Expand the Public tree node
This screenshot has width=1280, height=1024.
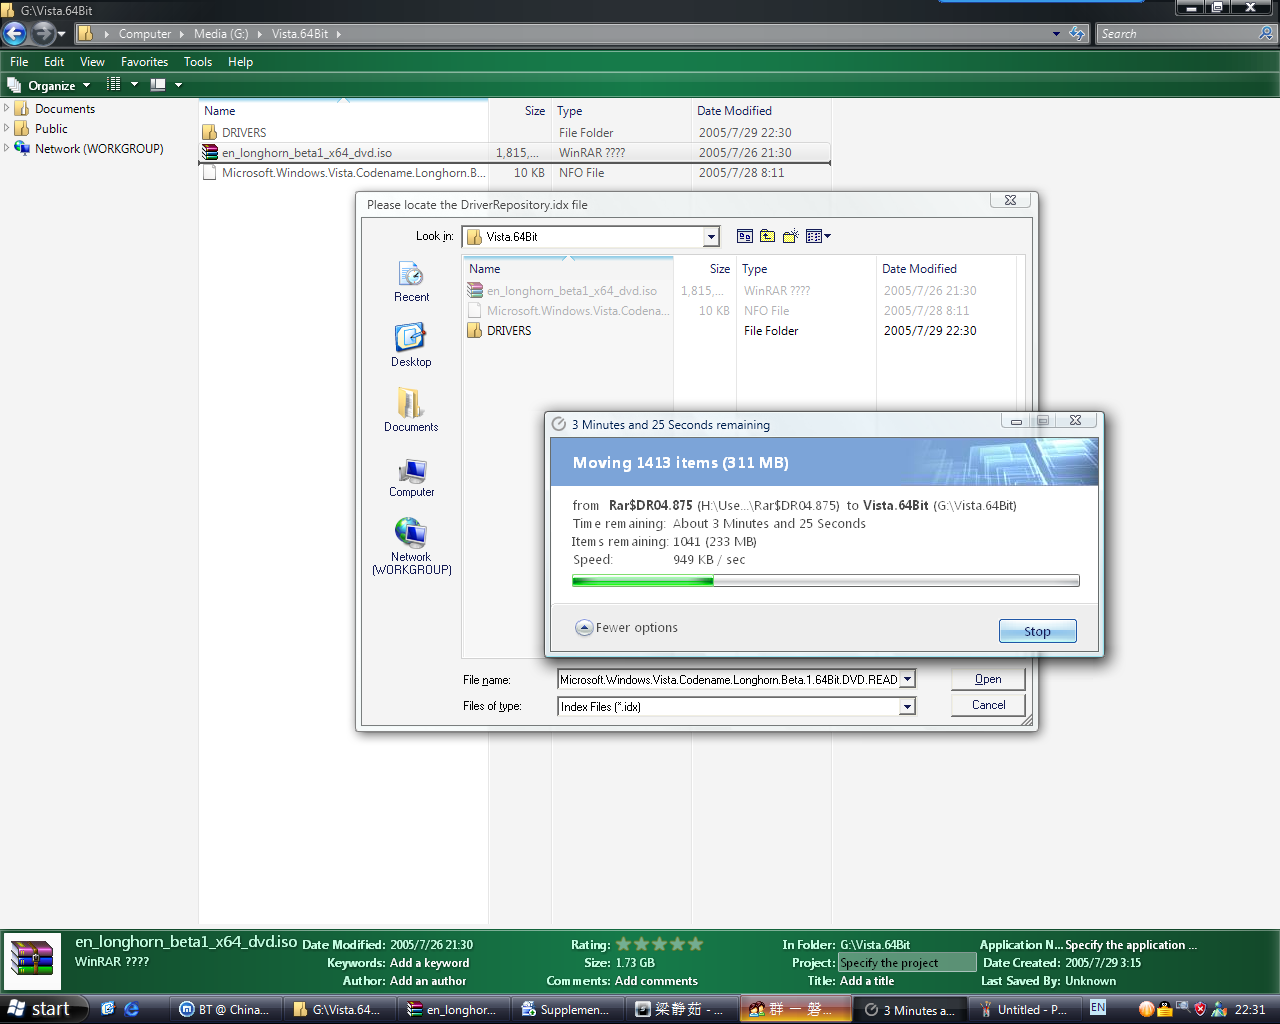pos(7,128)
